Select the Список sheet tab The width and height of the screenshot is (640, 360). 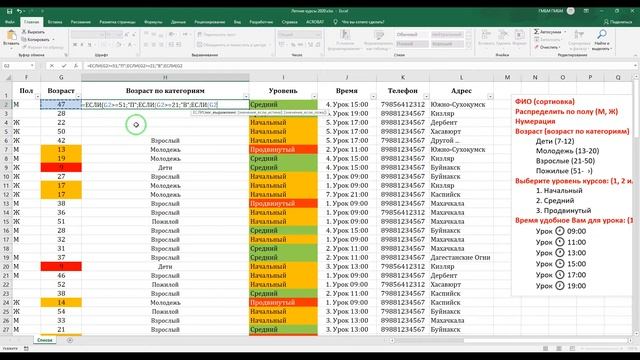point(44,340)
